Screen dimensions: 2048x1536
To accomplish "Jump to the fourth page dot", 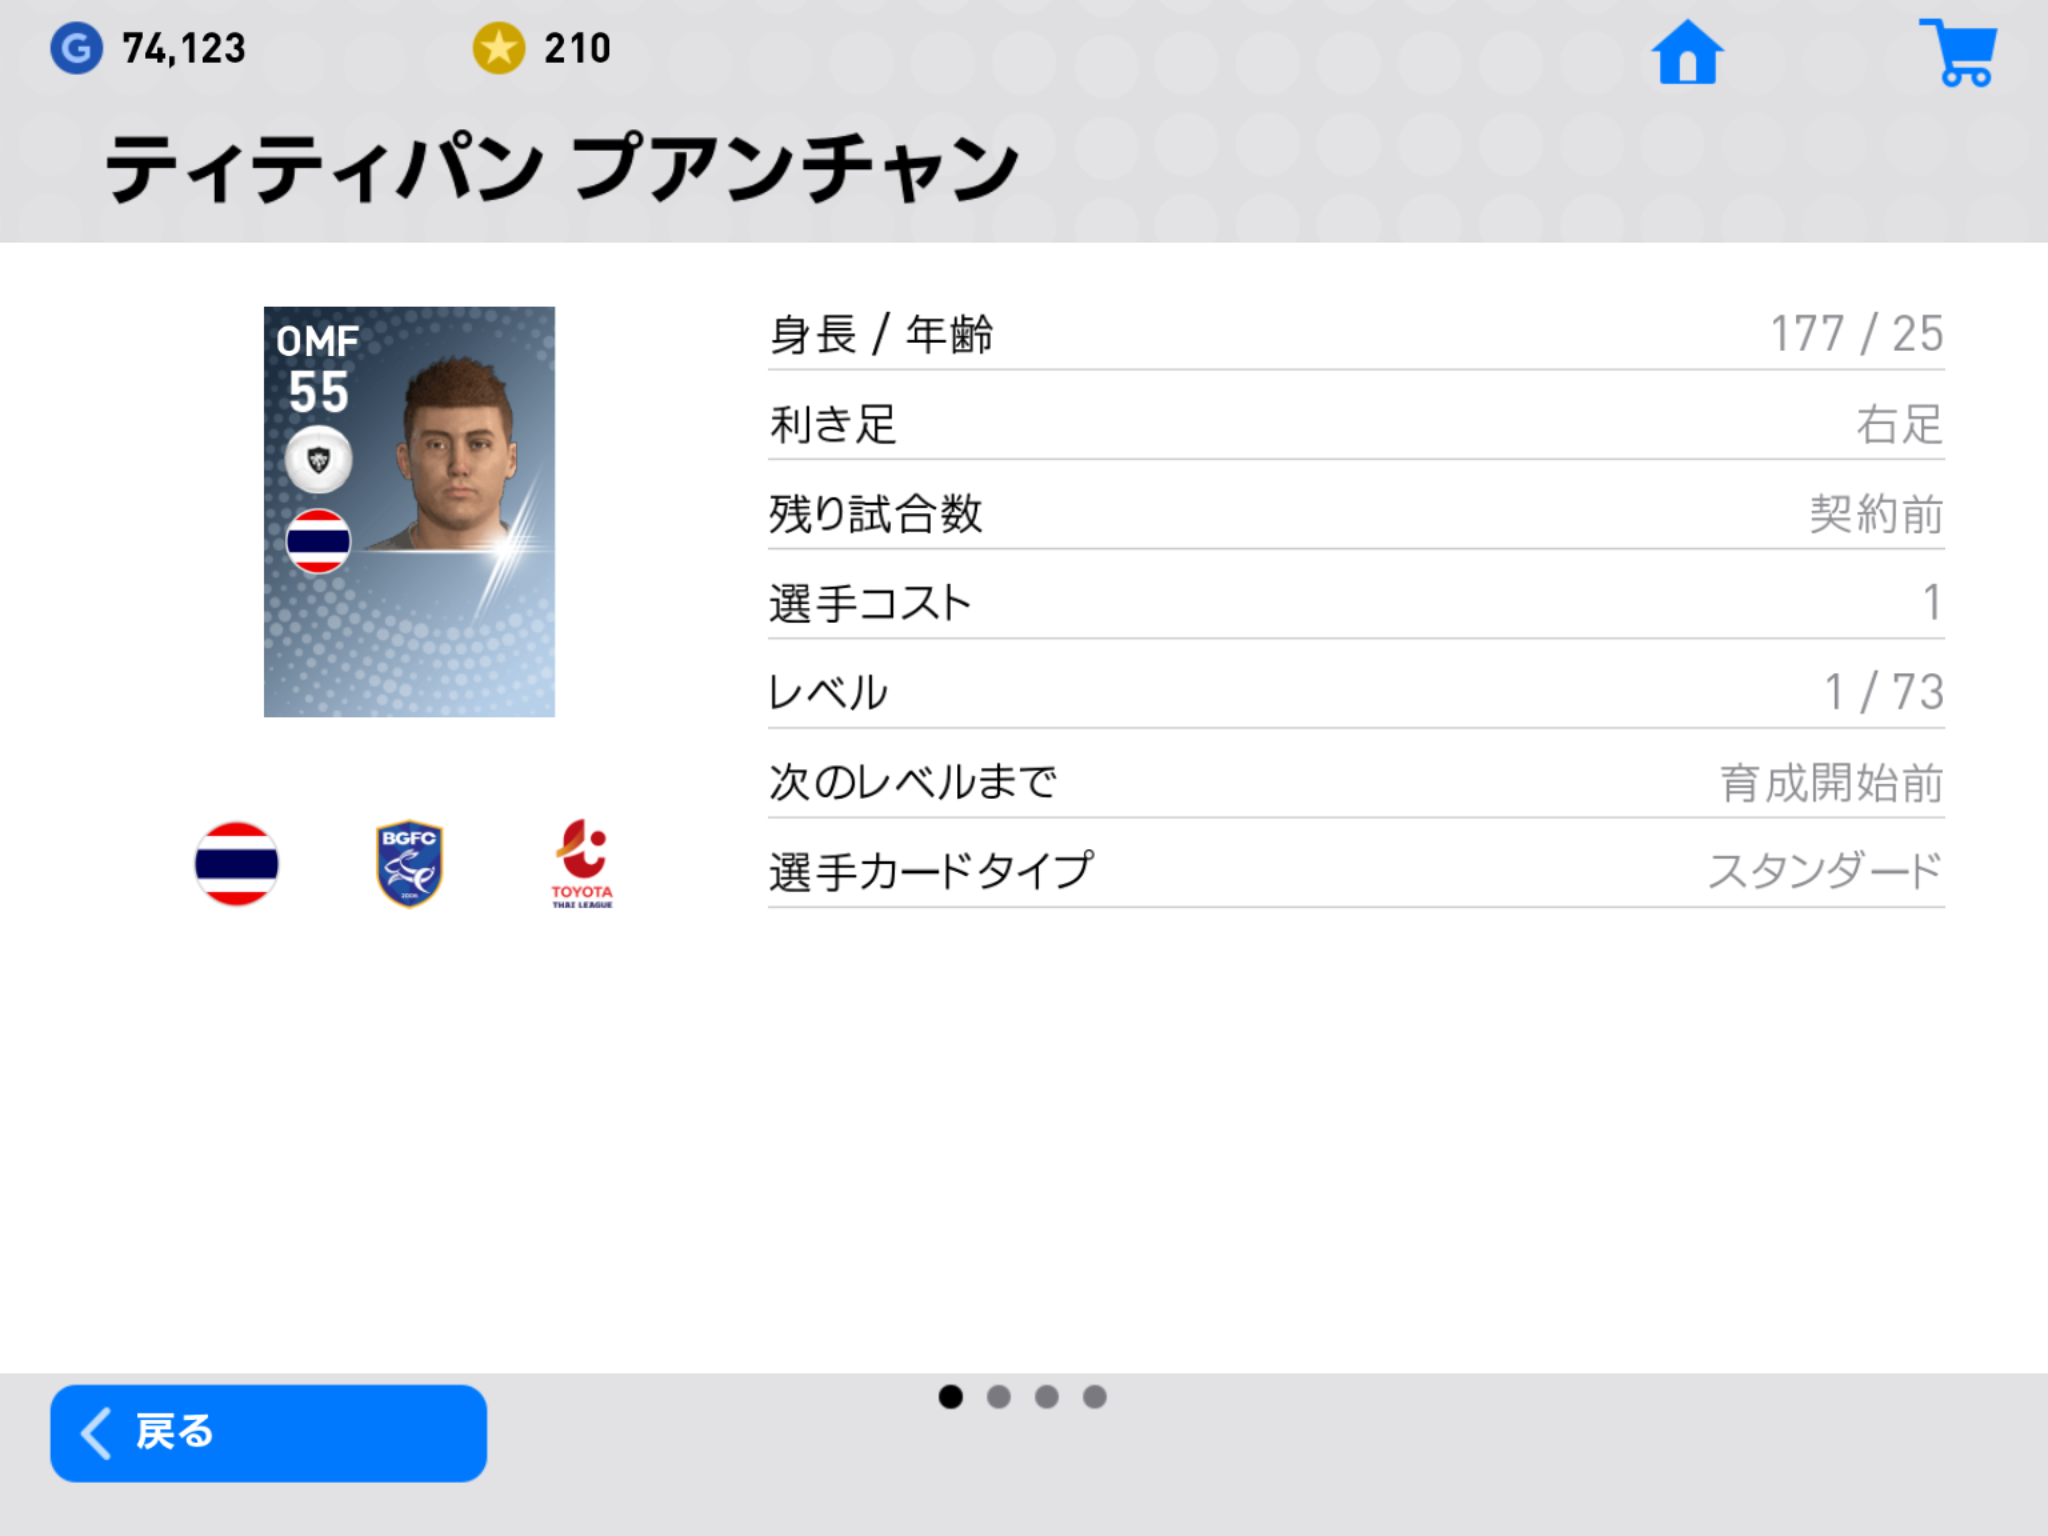I will (x=1095, y=1397).
